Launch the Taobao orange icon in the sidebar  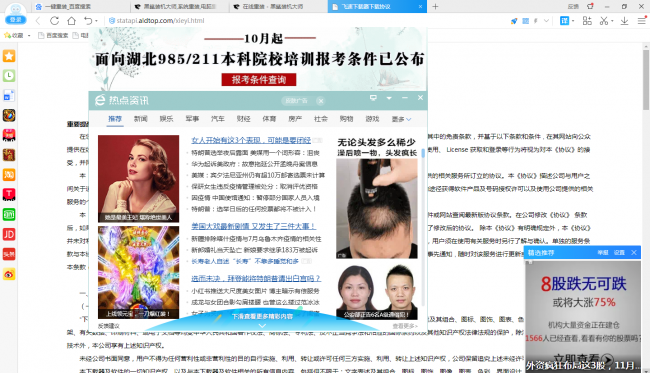[x=9, y=174]
